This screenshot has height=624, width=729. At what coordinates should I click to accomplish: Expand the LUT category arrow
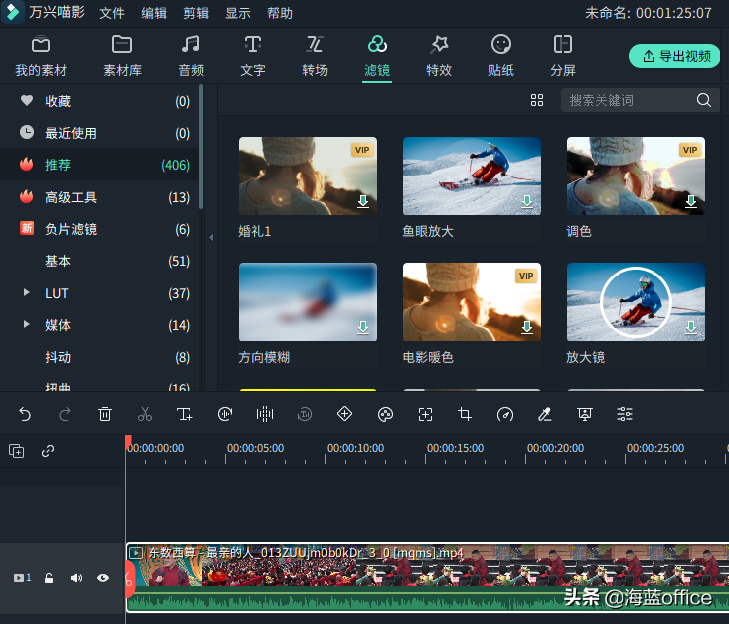27,292
